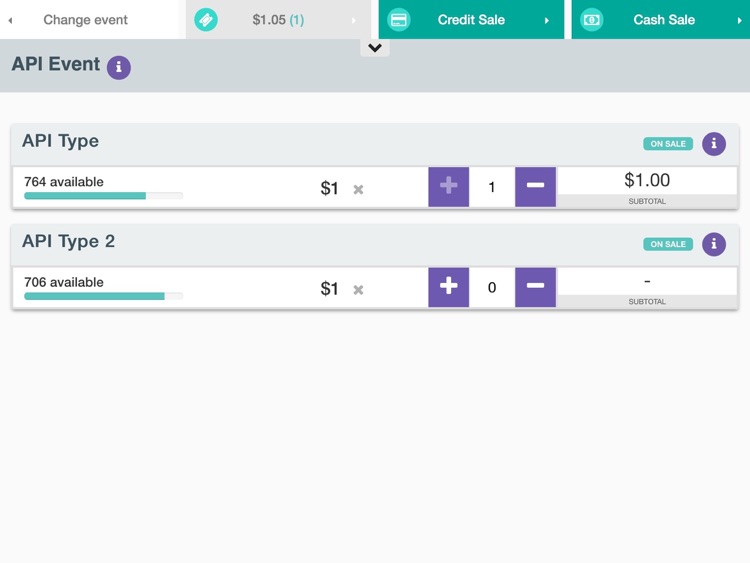Click the $1 price in API Type row
This screenshot has width=750, height=563.
(329, 188)
